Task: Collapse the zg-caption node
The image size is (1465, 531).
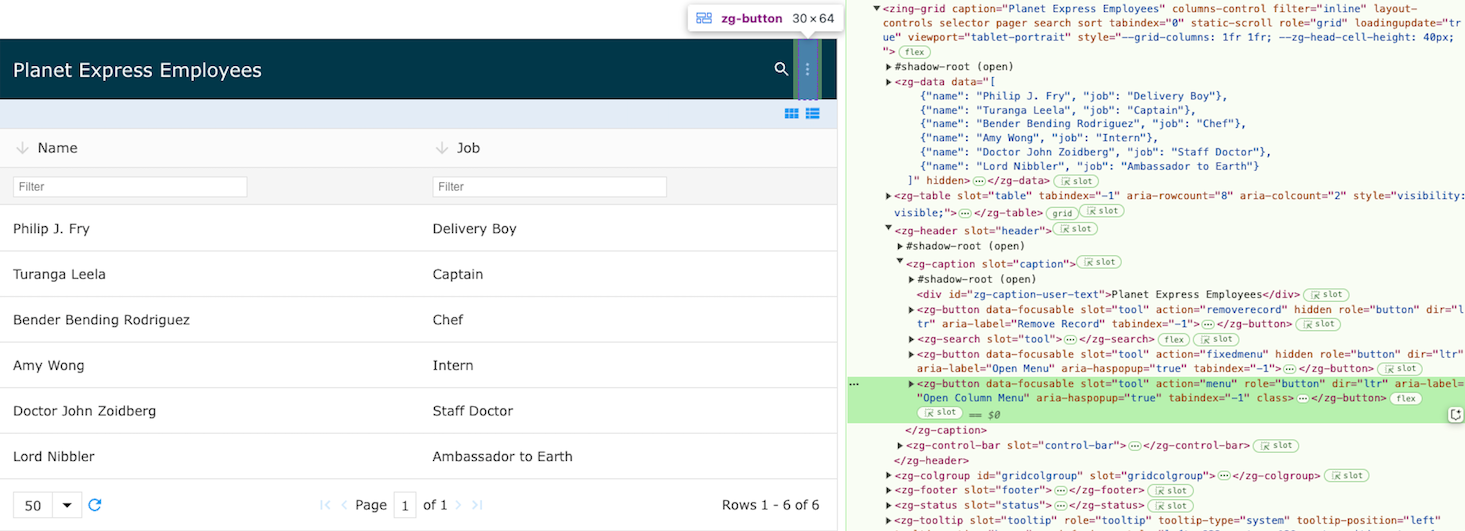Action: tap(900, 263)
